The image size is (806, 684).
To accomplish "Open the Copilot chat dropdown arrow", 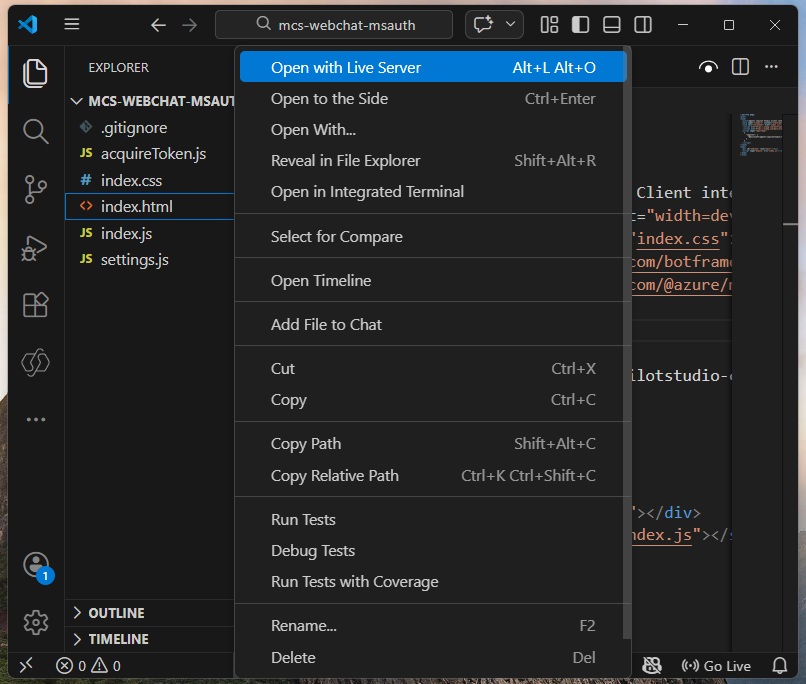I will pyautogui.click(x=512, y=25).
